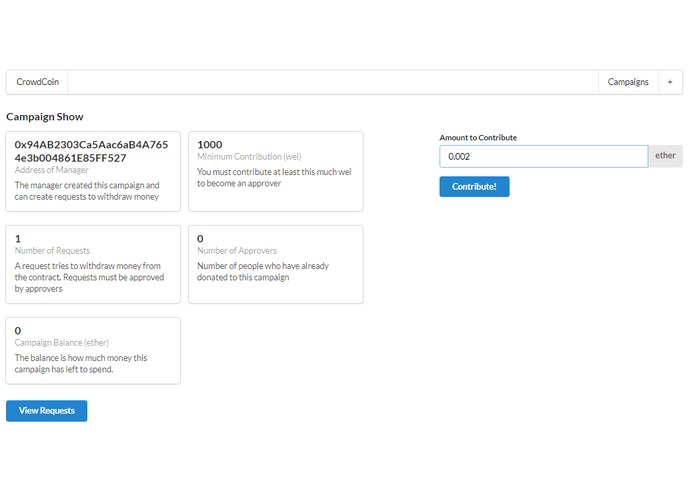This screenshot has height=494, width=695.
Task: Click the Campaign Balance (ether) label
Action: 62,342
